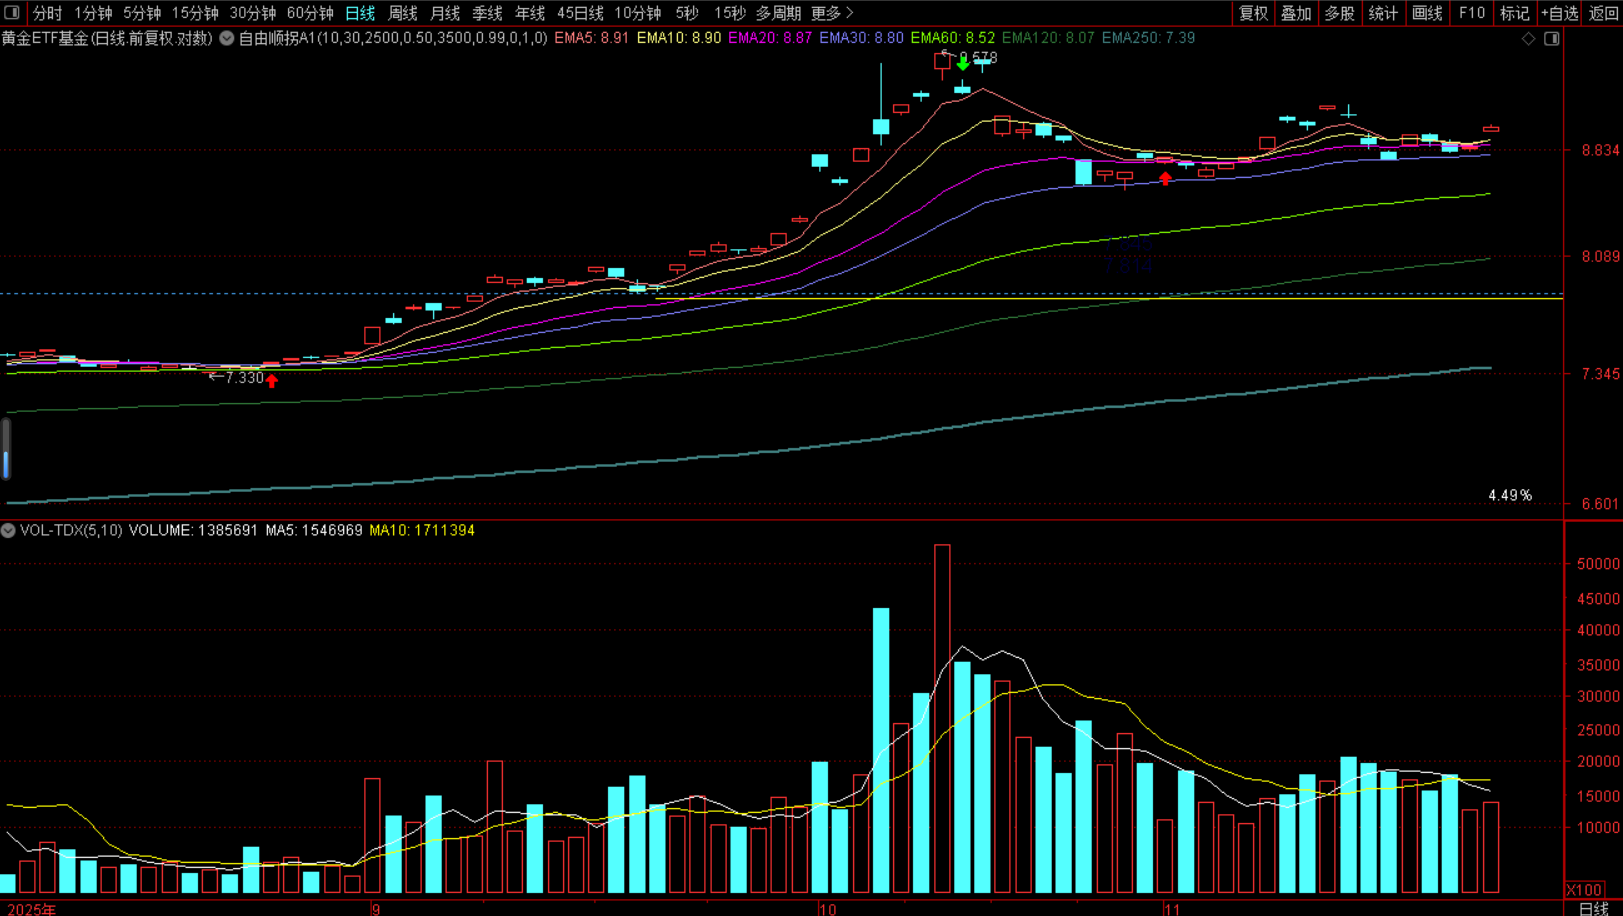This screenshot has height=916, width=1623.
Task: Click the 叠加 overlay button
Action: pyautogui.click(x=1296, y=13)
